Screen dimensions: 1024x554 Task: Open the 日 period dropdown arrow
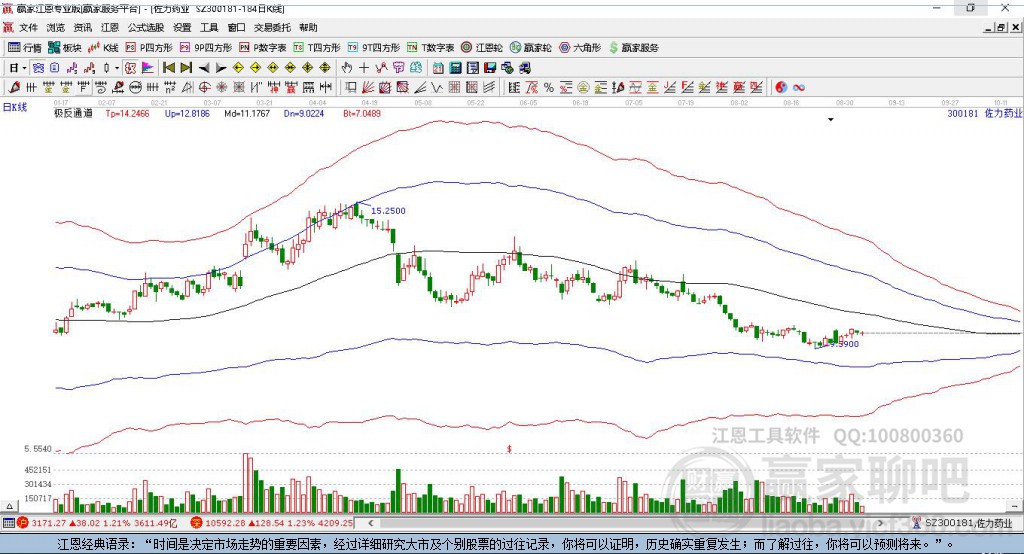point(24,68)
